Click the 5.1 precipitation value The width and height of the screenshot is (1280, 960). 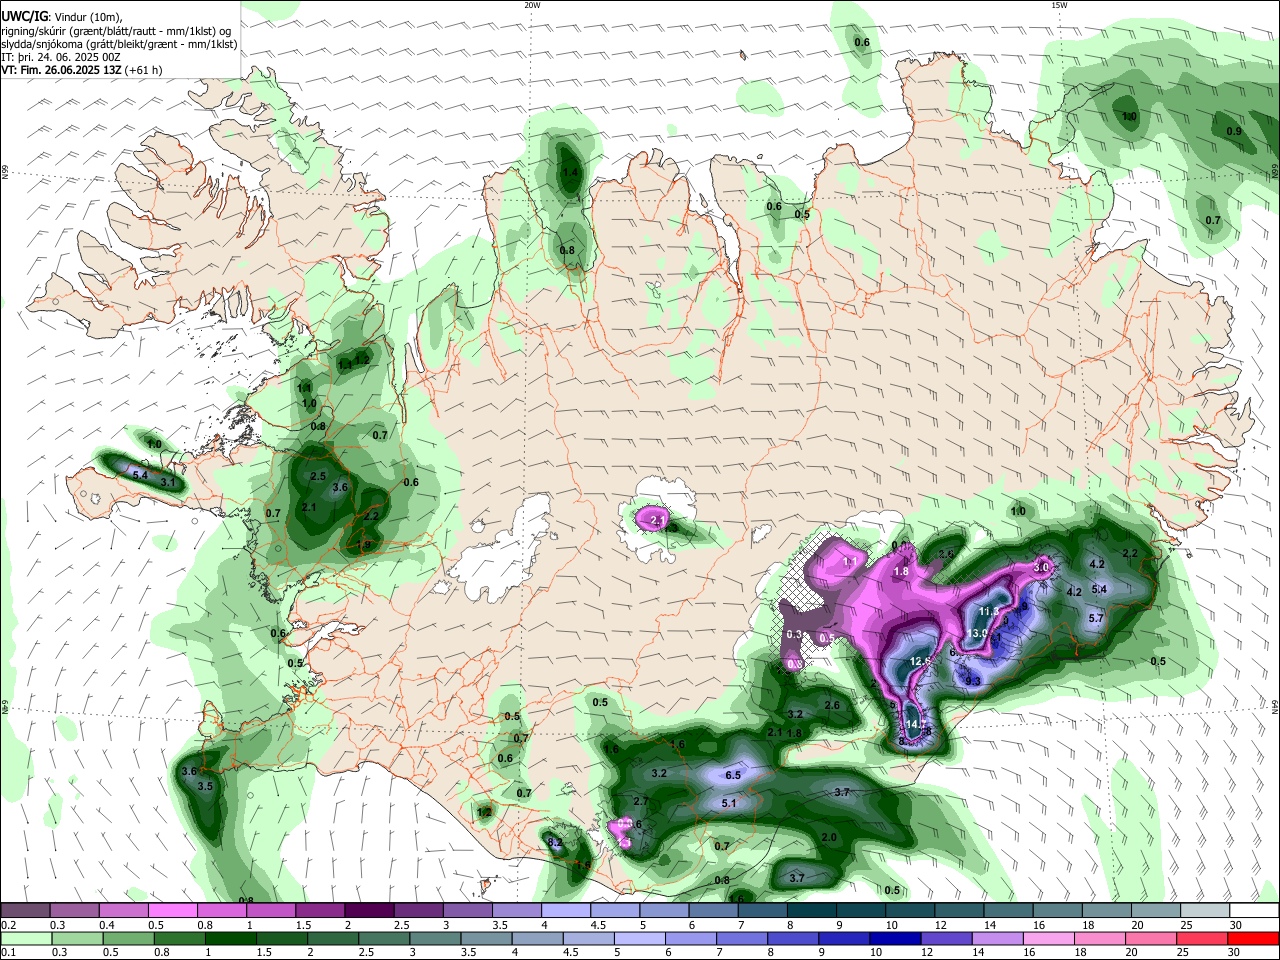pyautogui.click(x=729, y=803)
